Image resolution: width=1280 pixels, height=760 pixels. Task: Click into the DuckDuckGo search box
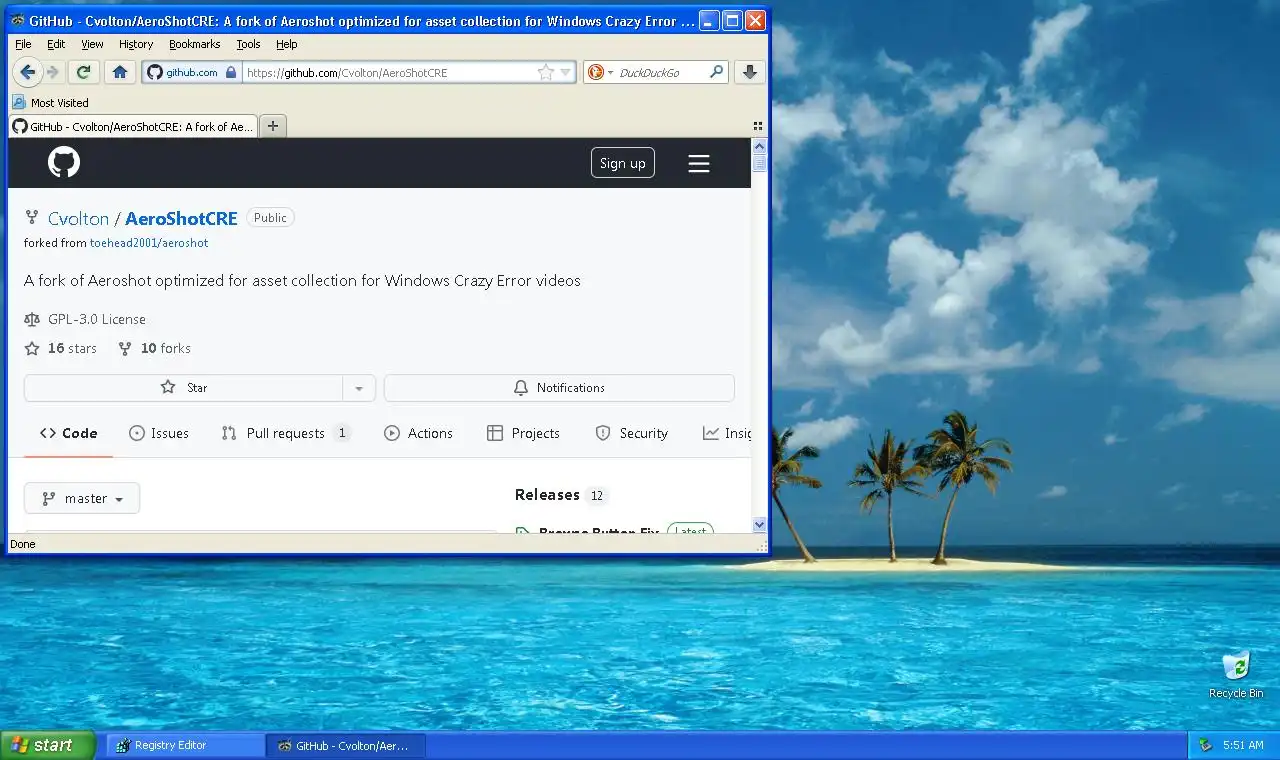(662, 72)
